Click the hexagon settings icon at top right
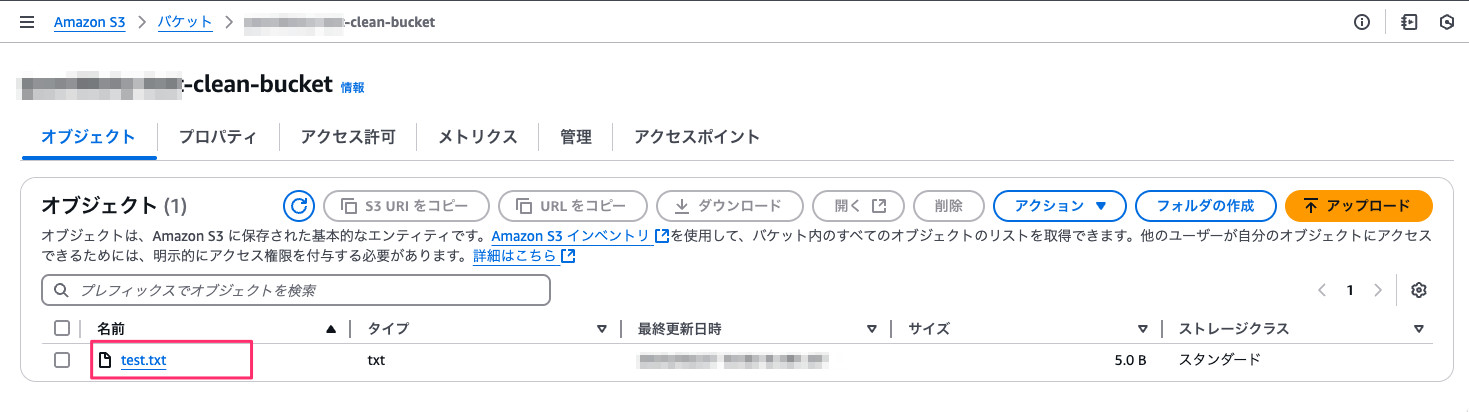Screen dimensions: 1469x412 coord(1446,22)
